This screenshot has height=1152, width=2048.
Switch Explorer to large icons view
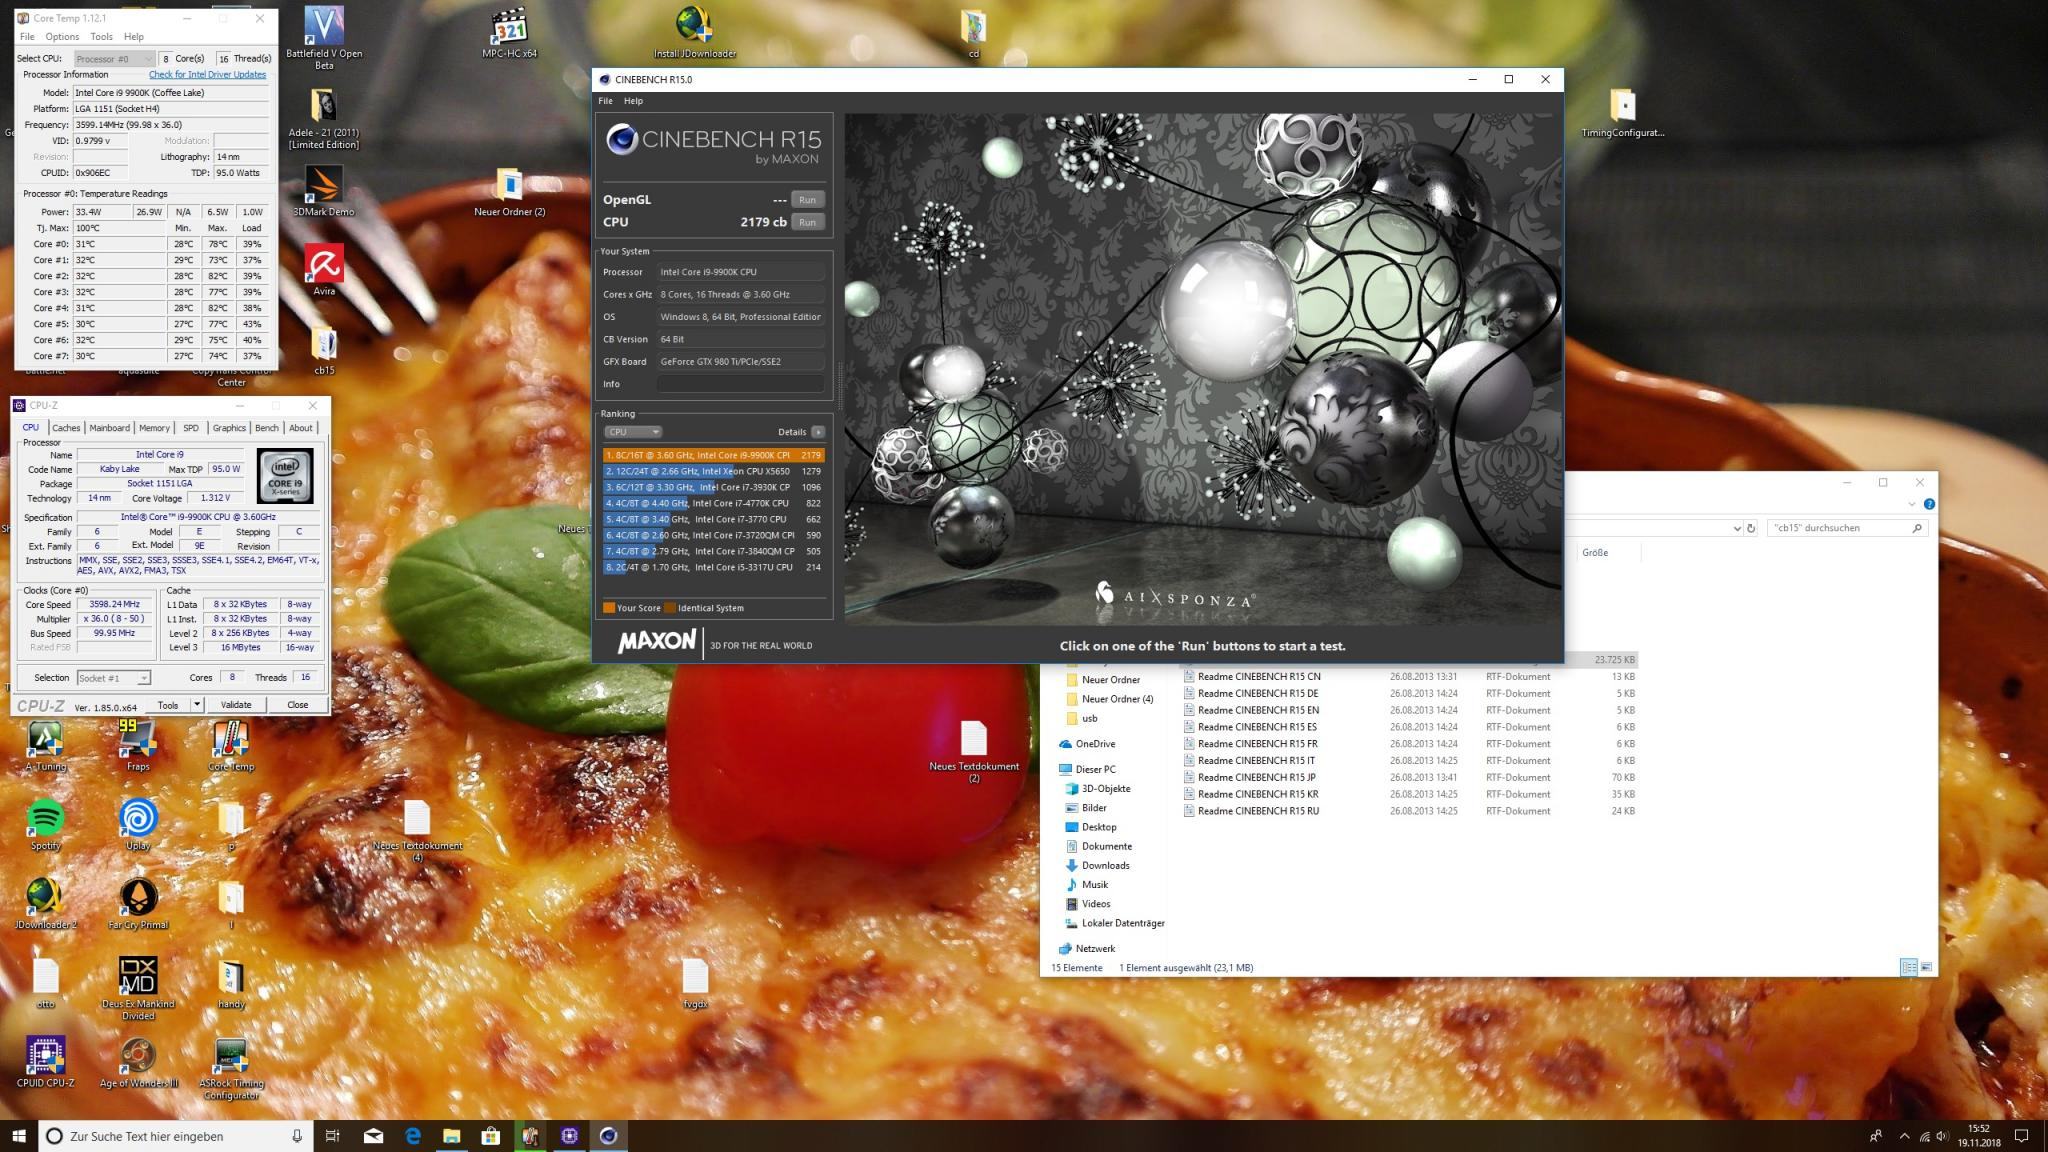pos(1926,967)
